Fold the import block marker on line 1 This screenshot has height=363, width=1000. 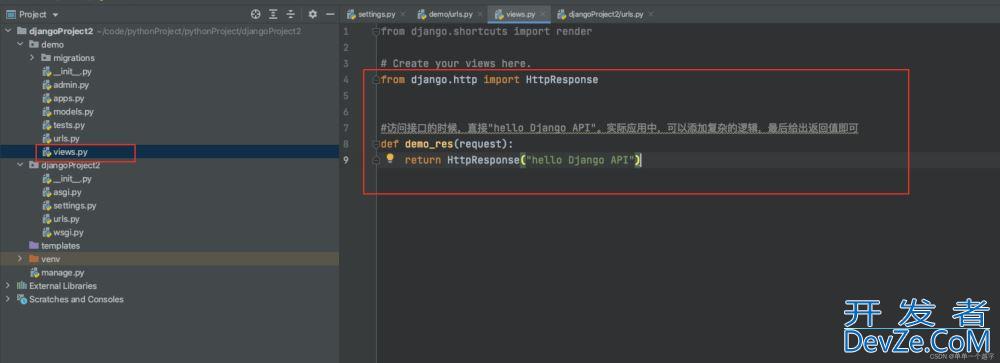[376, 31]
